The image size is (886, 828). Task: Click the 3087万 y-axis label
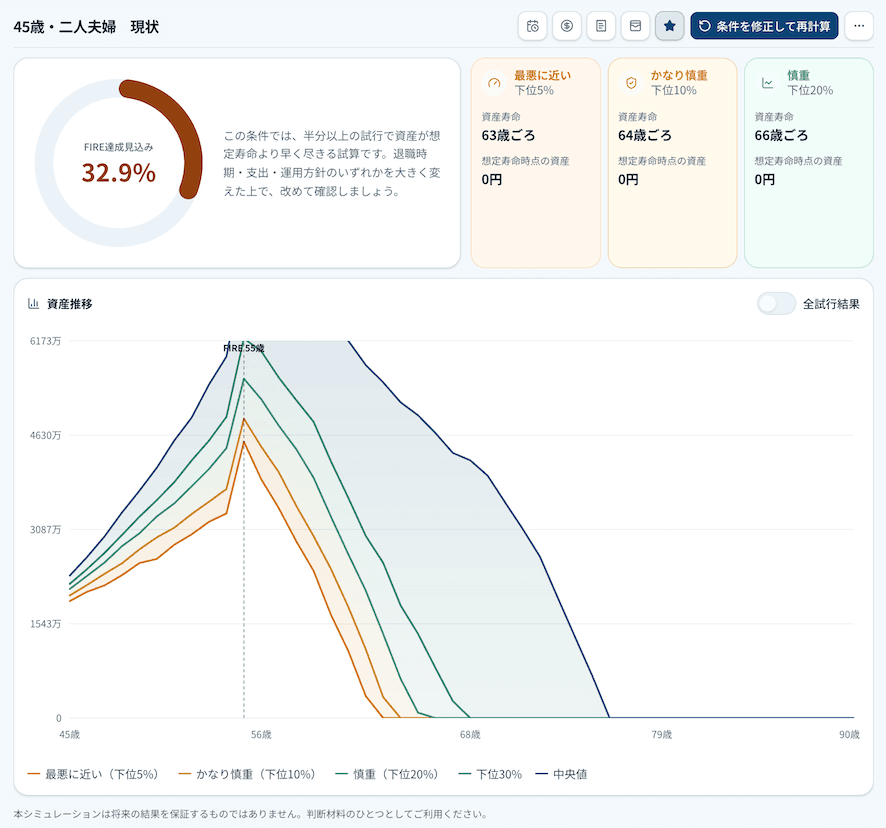click(x=45, y=530)
